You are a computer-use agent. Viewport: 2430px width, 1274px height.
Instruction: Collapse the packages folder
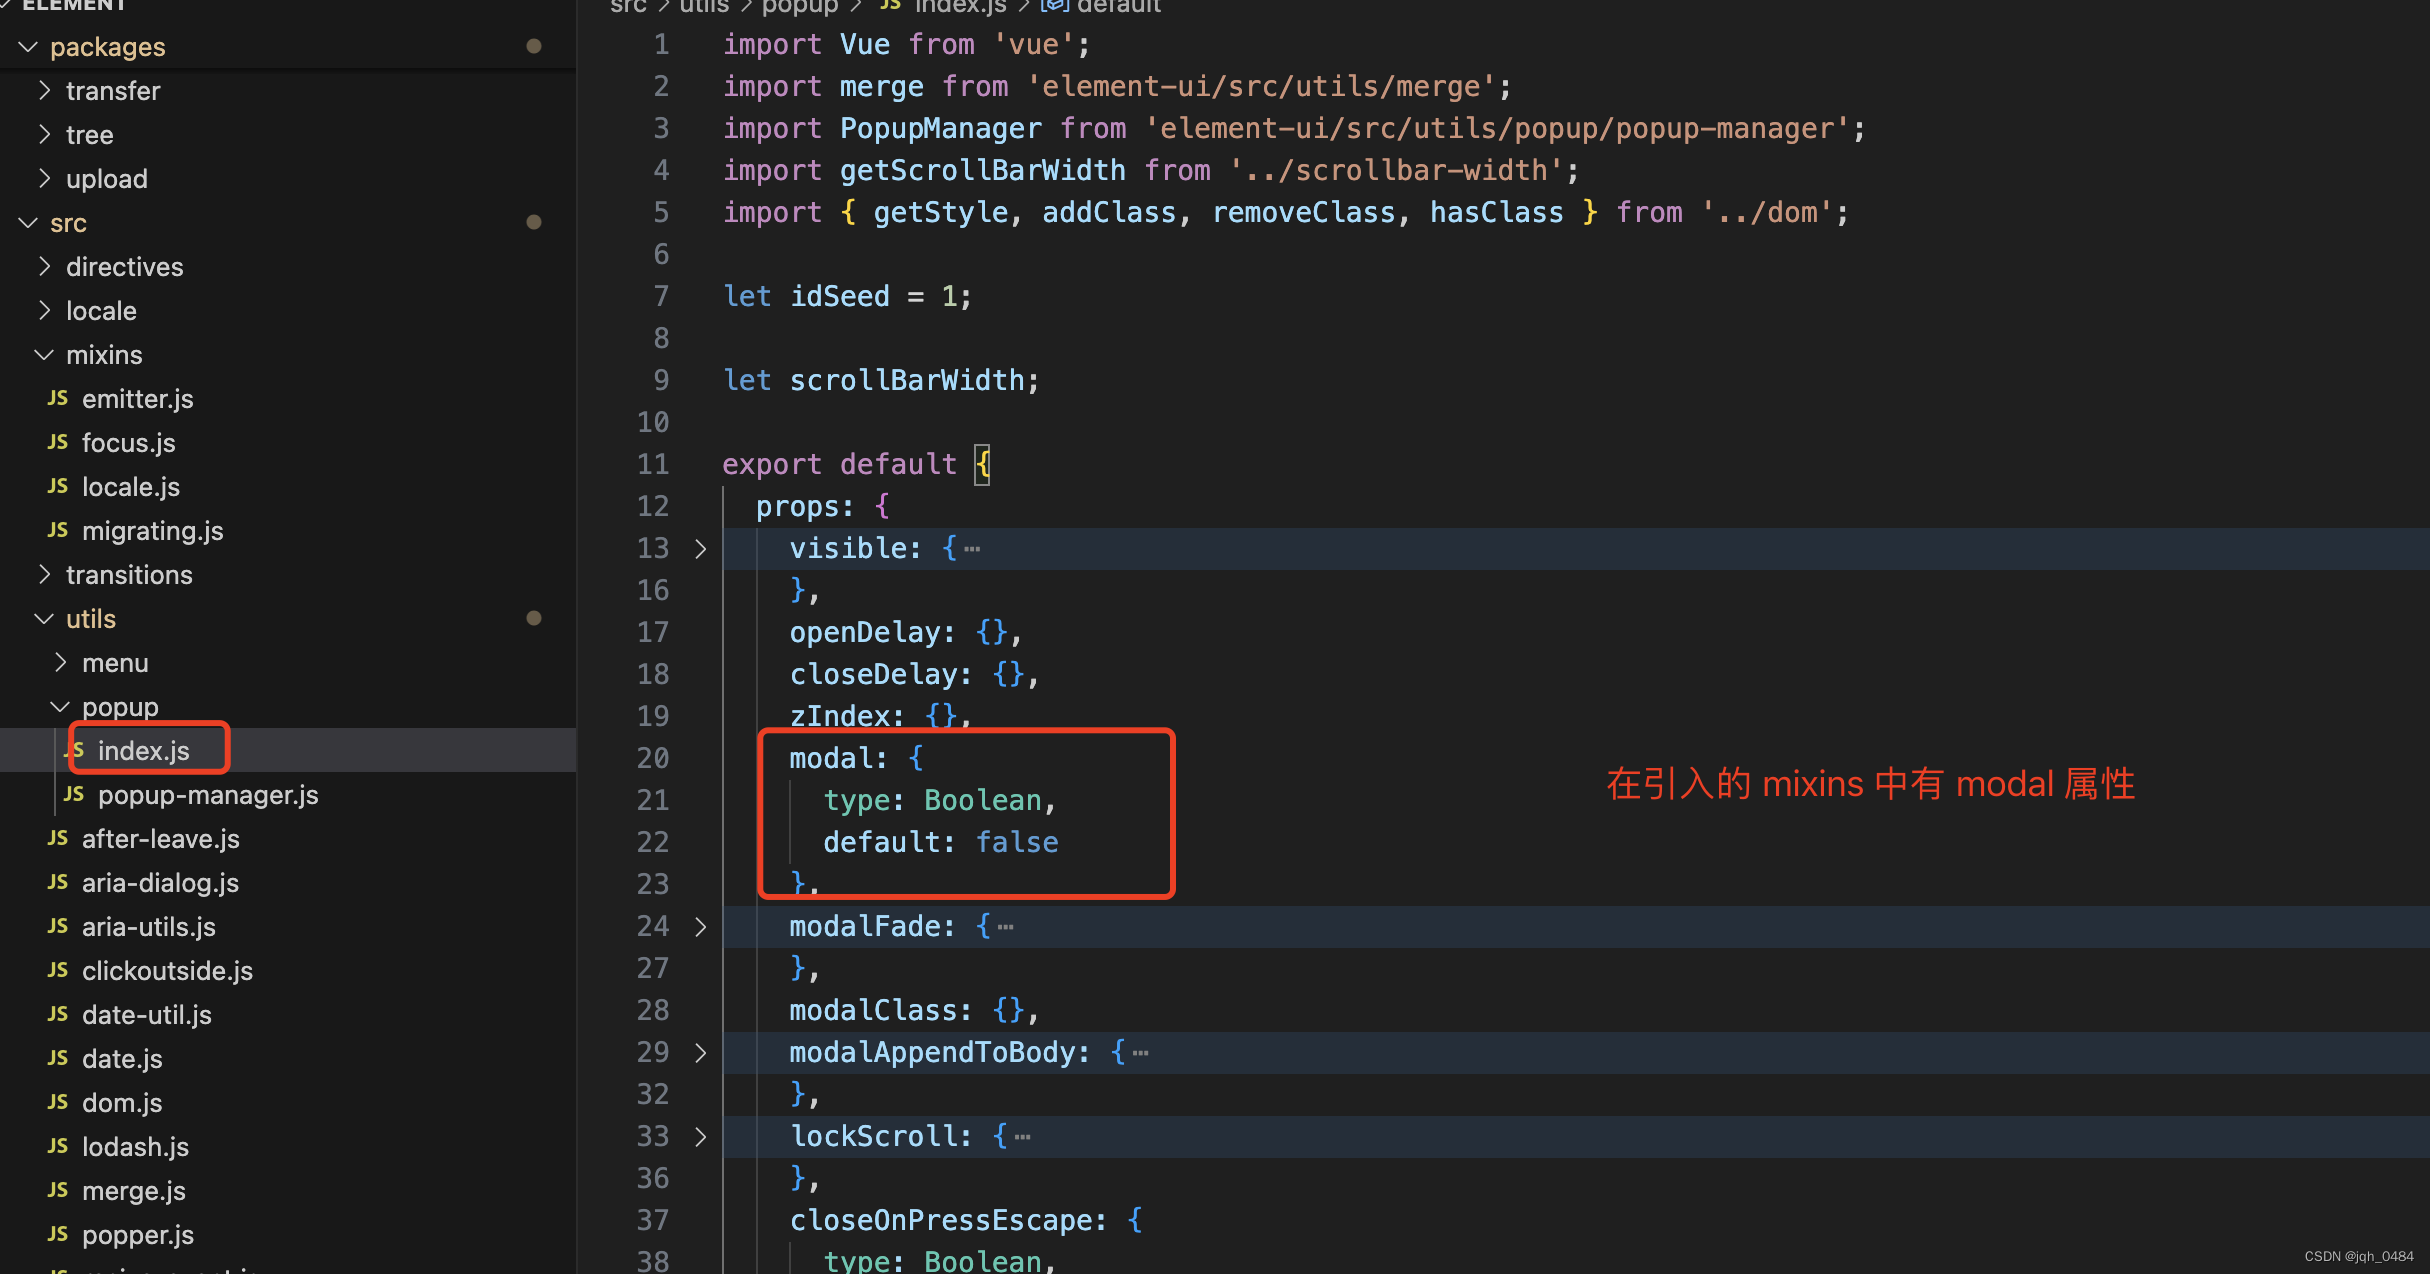tap(28, 47)
